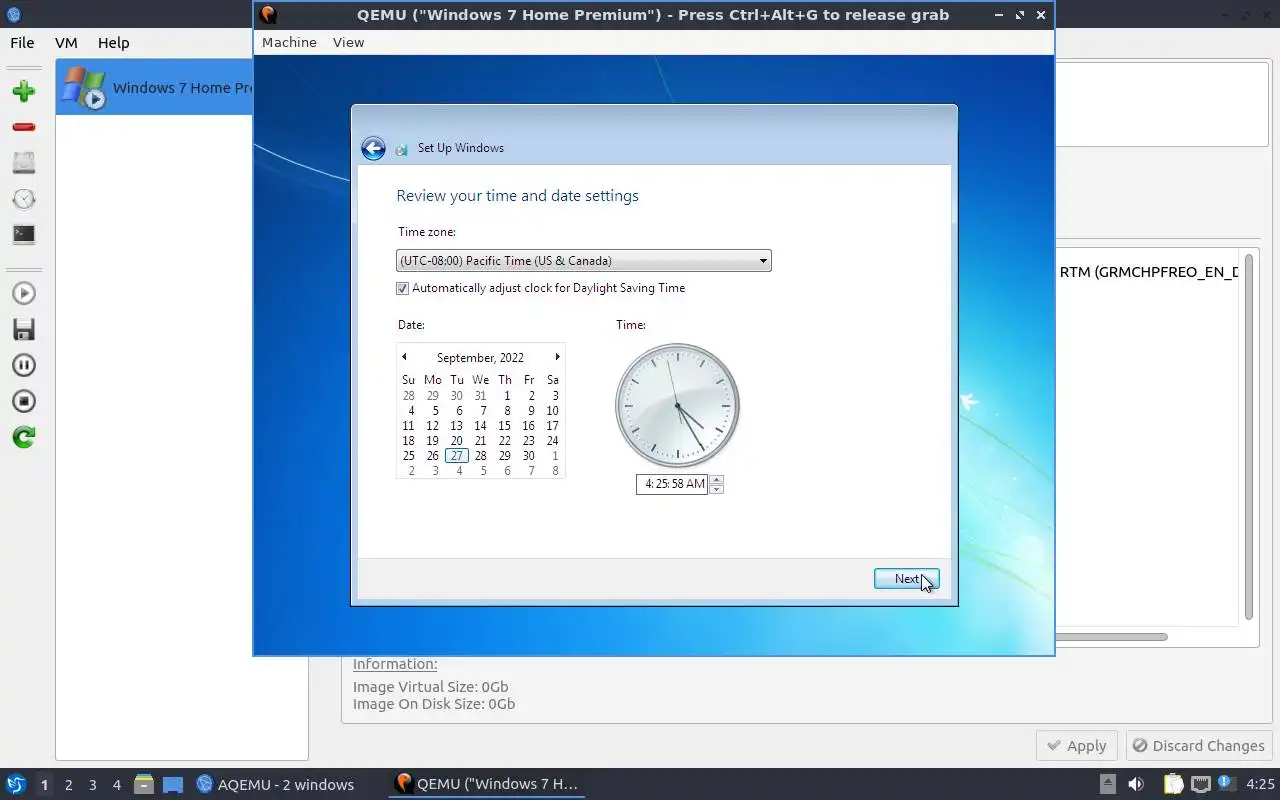Image resolution: width=1280 pixels, height=800 pixels.
Task: Open AQEMU Help menu
Action: 113,43
